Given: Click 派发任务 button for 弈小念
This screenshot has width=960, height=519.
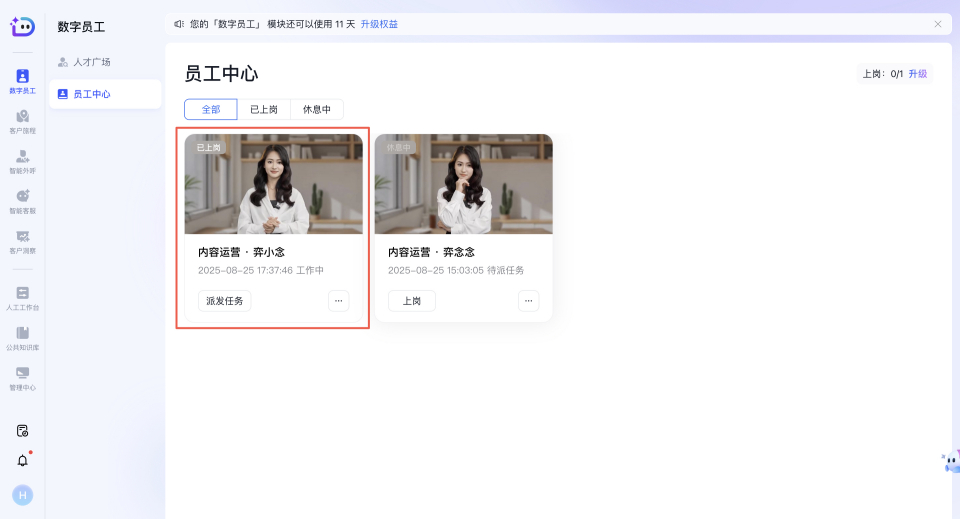Looking at the screenshot, I should [224, 301].
